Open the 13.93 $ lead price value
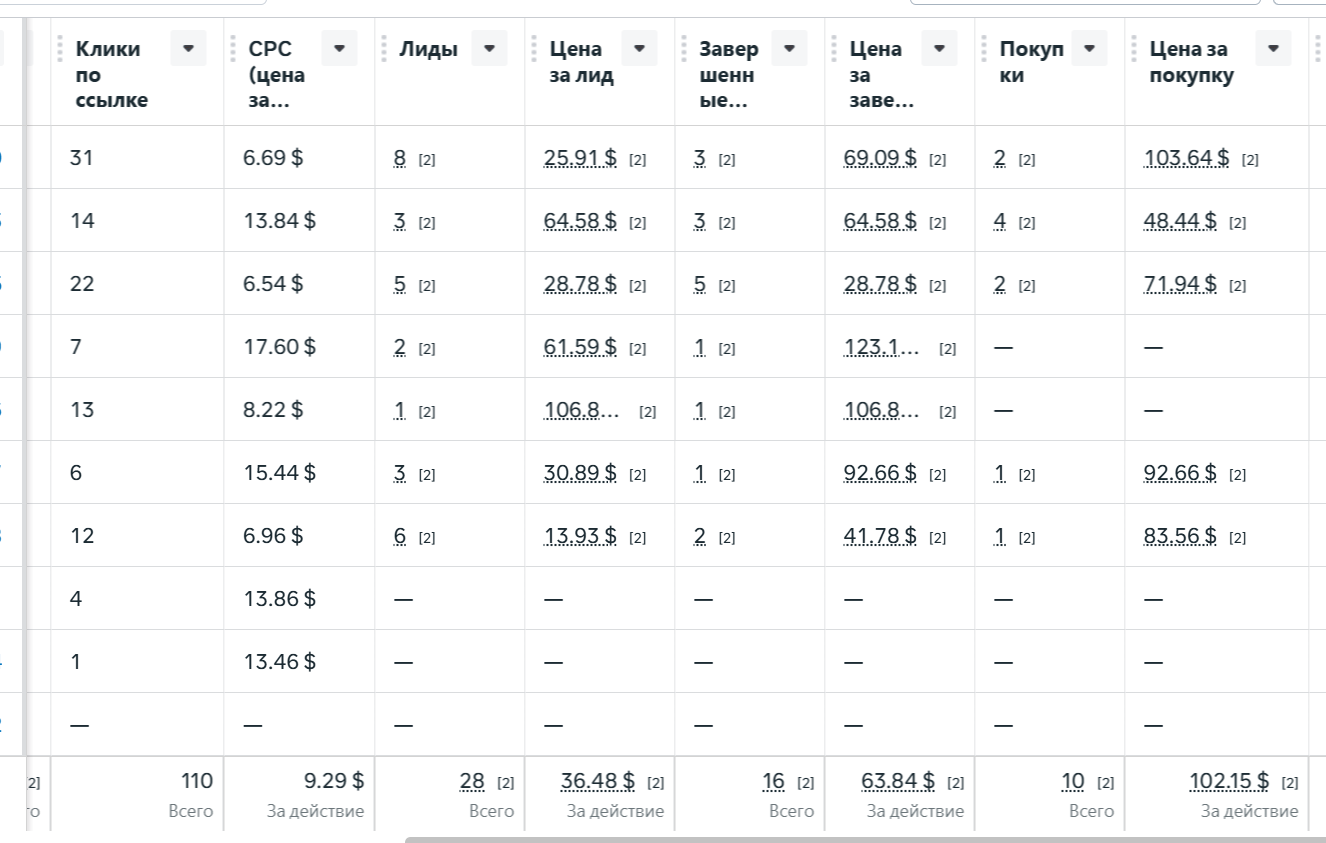The width and height of the screenshot is (1326, 843). coord(580,536)
